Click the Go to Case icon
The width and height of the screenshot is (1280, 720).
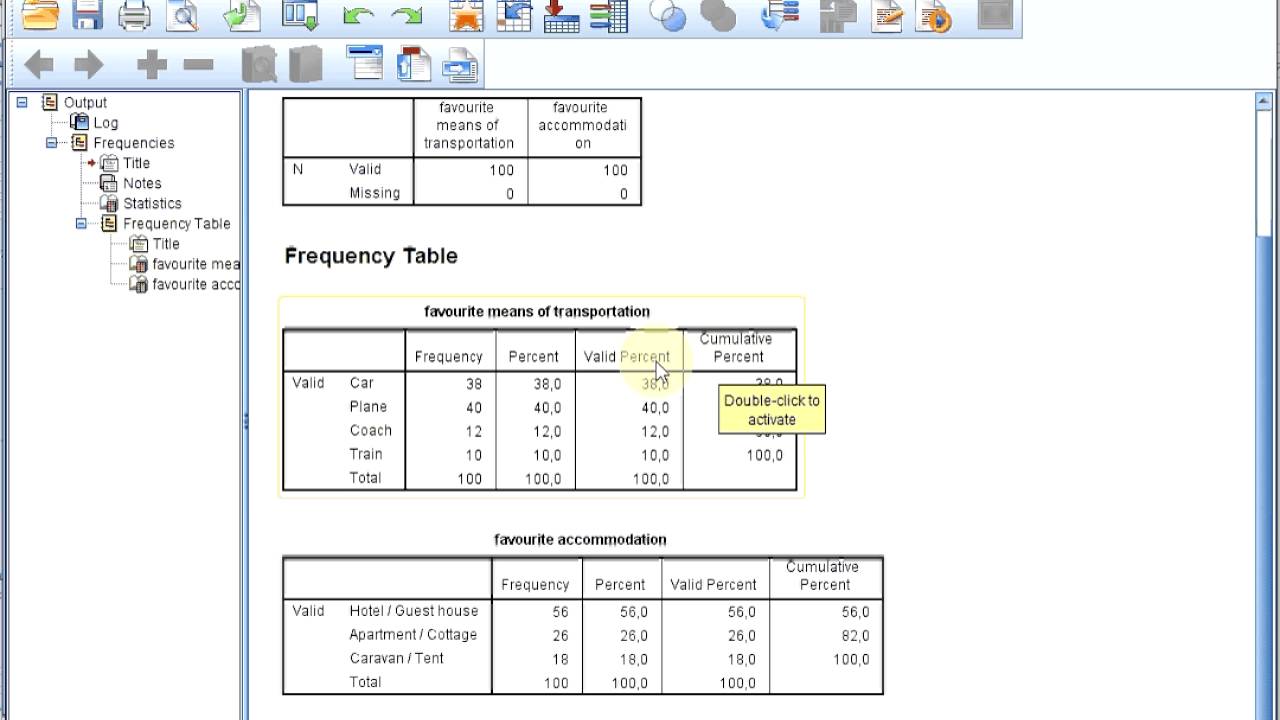pyautogui.click(x=514, y=14)
